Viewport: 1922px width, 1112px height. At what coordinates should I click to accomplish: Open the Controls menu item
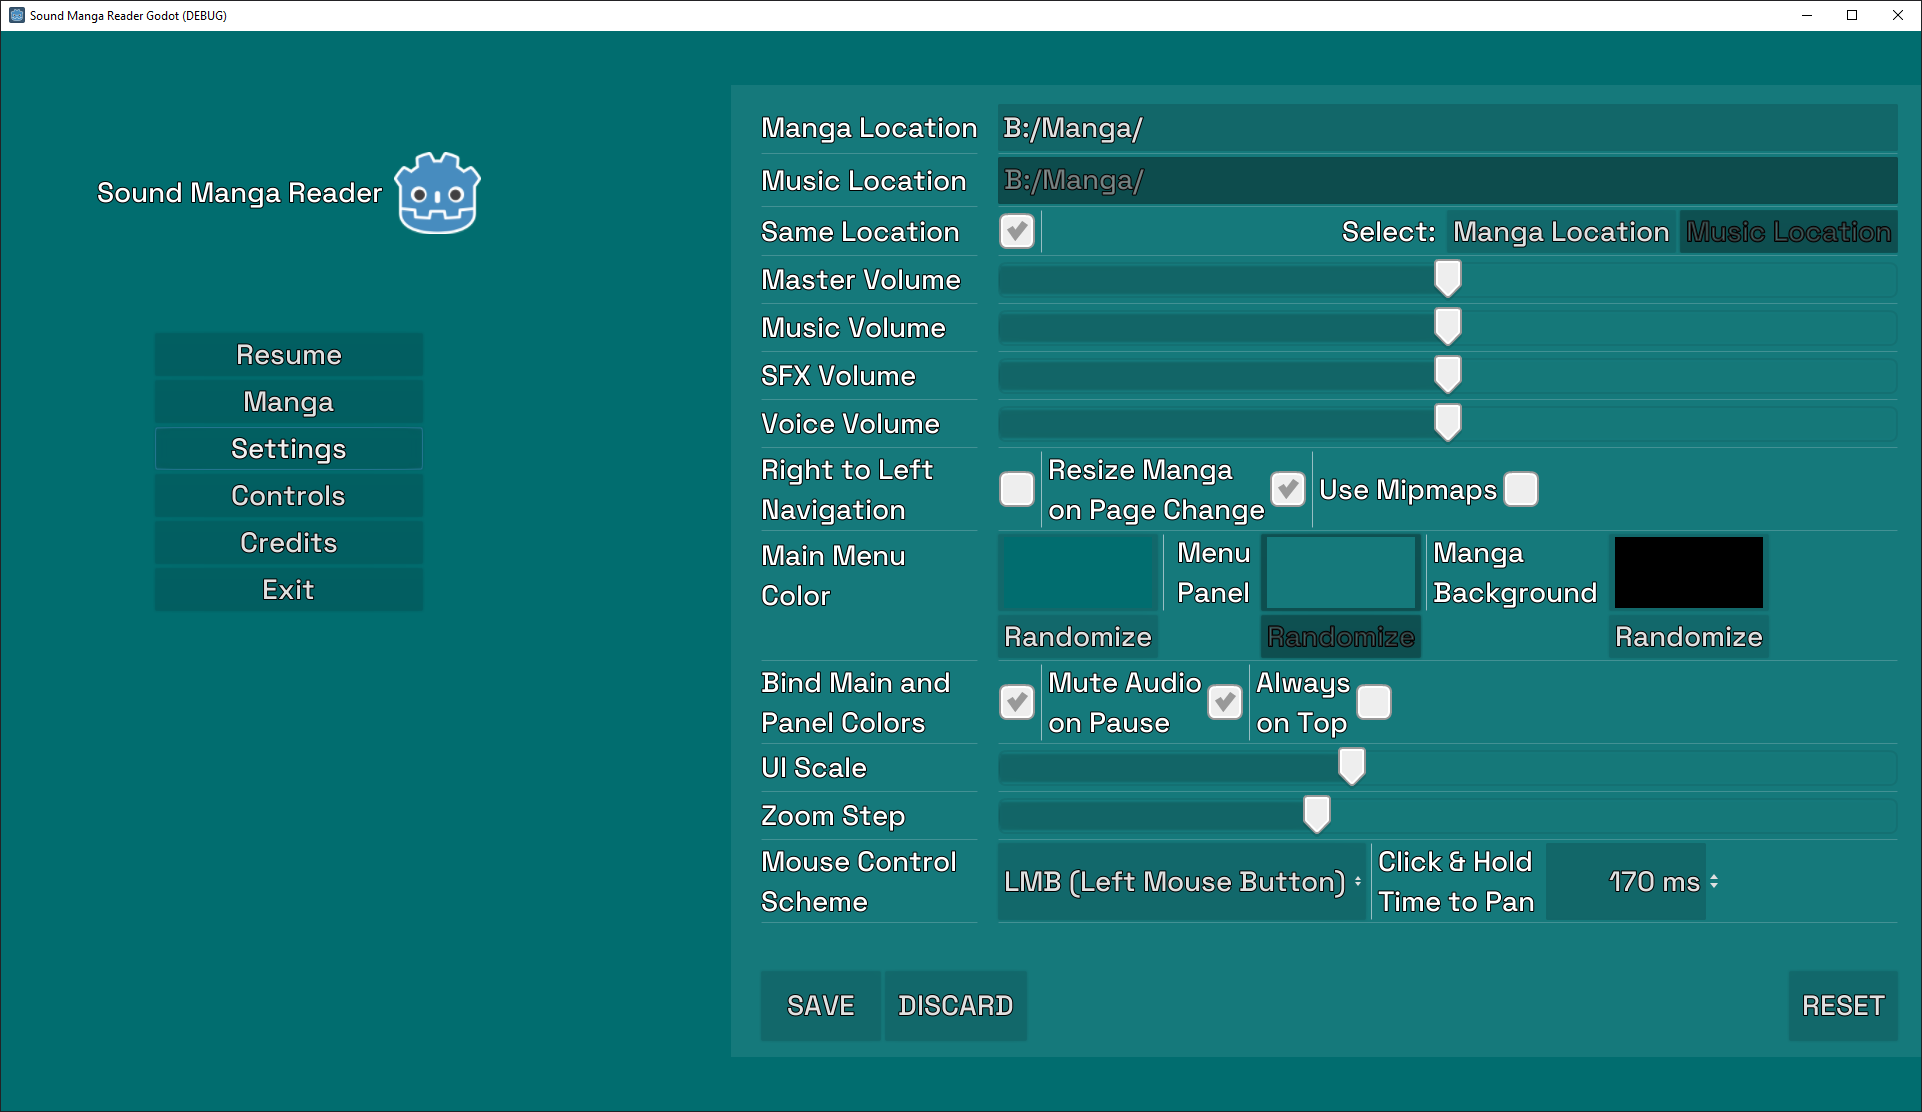tap(289, 496)
